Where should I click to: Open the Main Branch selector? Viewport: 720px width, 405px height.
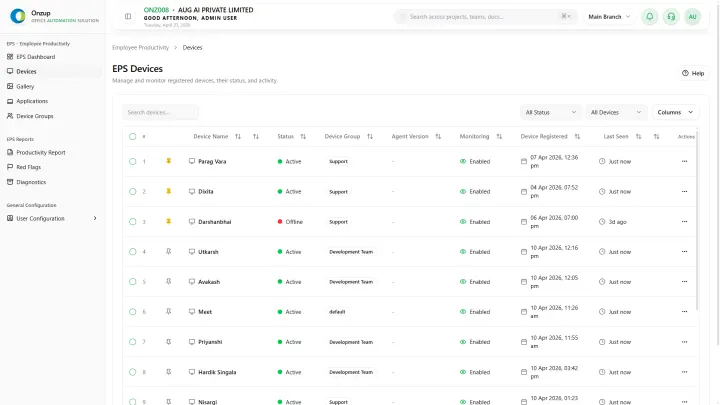pyautogui.click(x=609, y=17)
